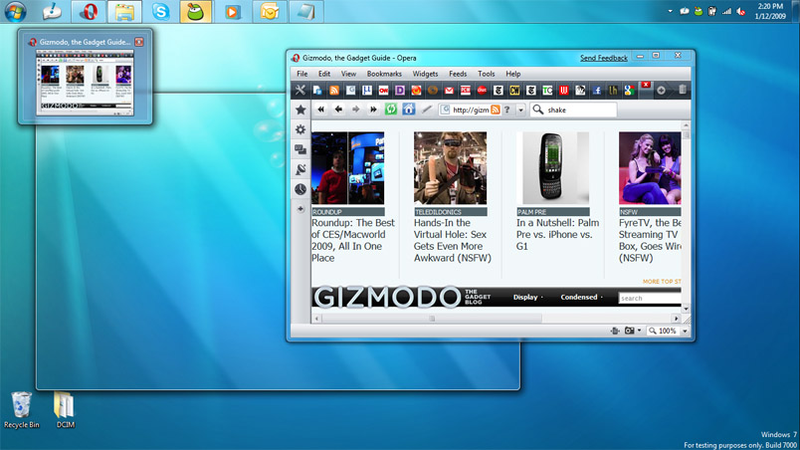The image size is (800, 450).
Task: Toggle the show images camera icon
Action: 629,331
